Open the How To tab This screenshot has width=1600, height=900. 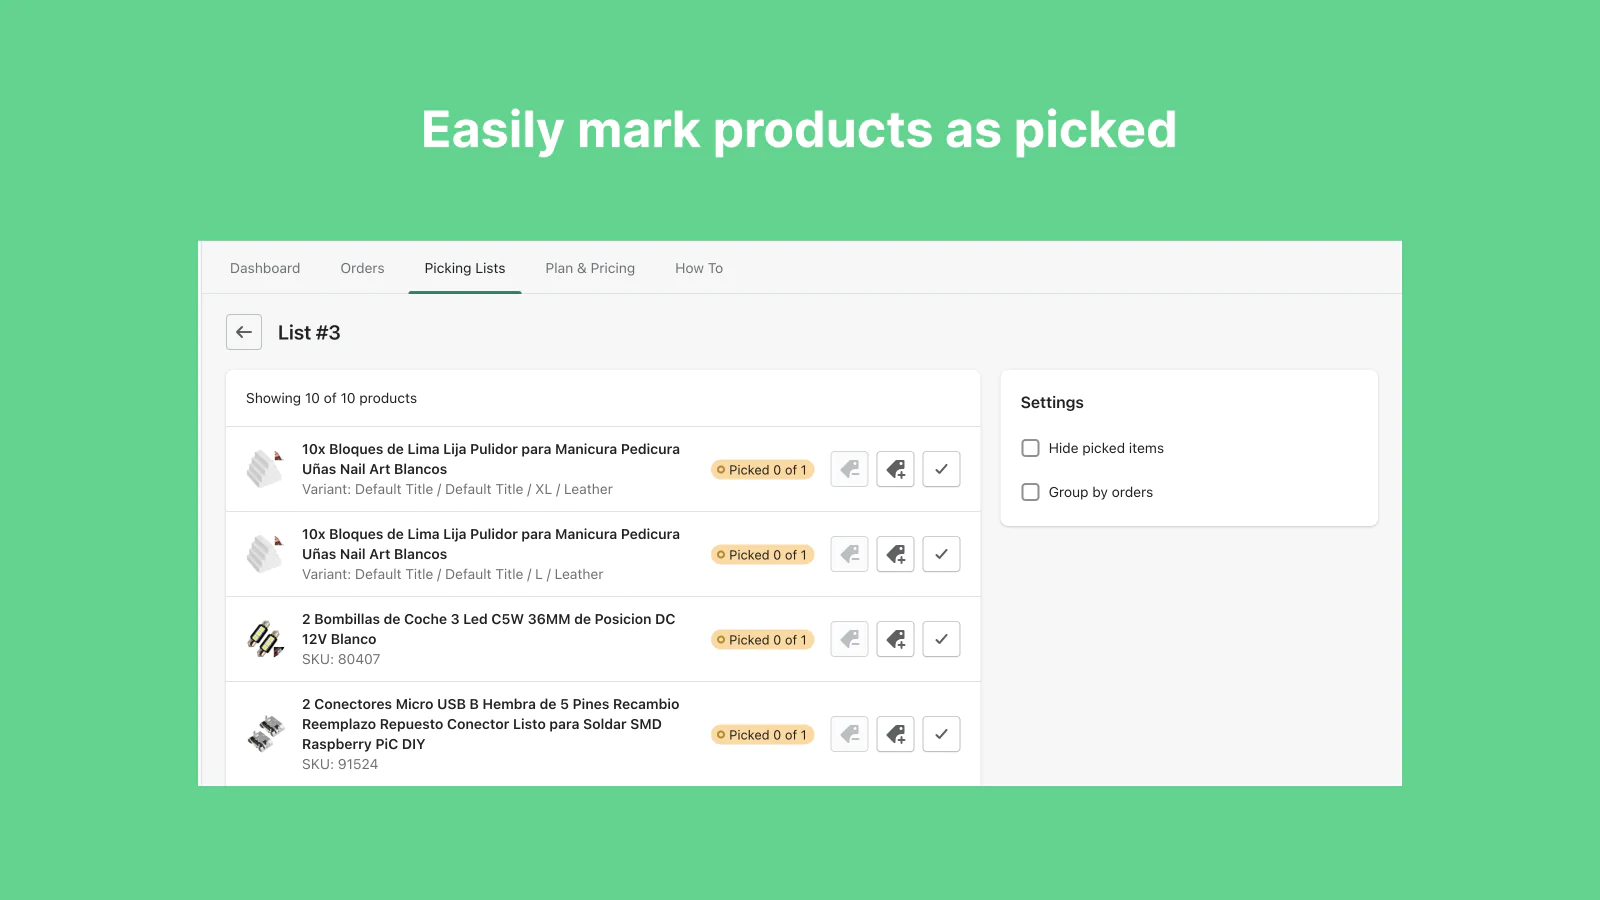point(699,268)
